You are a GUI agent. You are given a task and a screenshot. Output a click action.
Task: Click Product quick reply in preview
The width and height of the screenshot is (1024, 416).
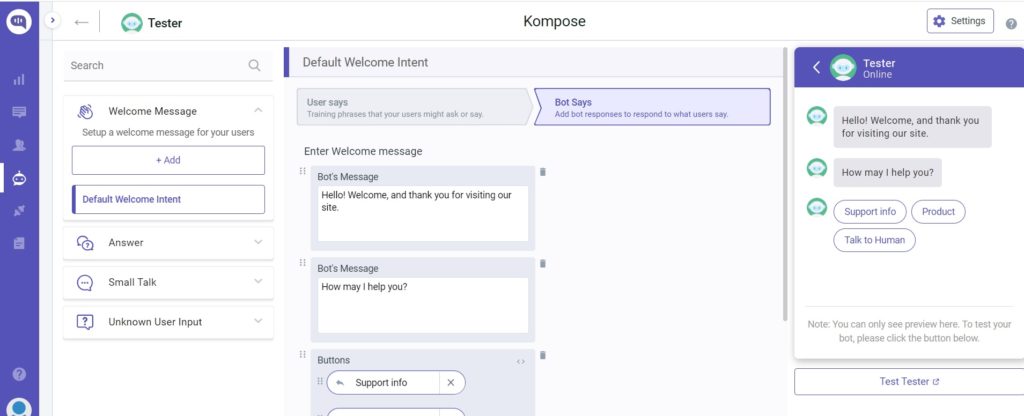pos(938,212)
